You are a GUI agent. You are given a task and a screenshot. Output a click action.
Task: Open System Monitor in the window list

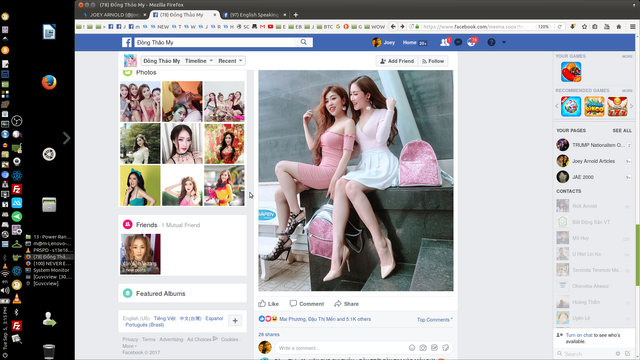coord(48,270)
